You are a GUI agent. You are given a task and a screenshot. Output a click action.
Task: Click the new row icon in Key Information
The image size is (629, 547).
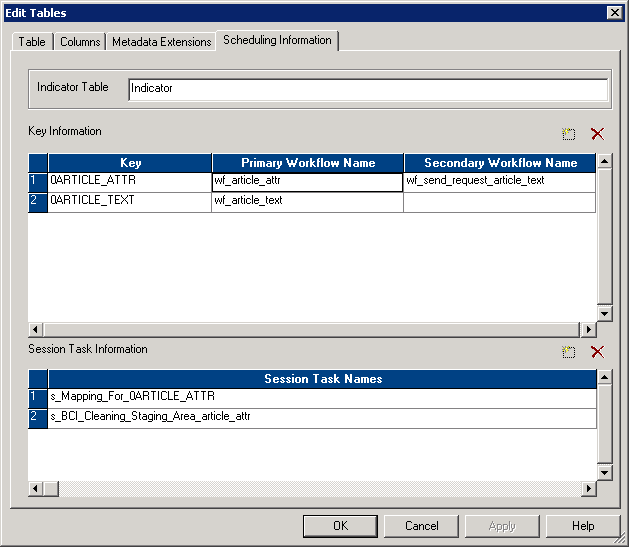[x=569, y=134]
